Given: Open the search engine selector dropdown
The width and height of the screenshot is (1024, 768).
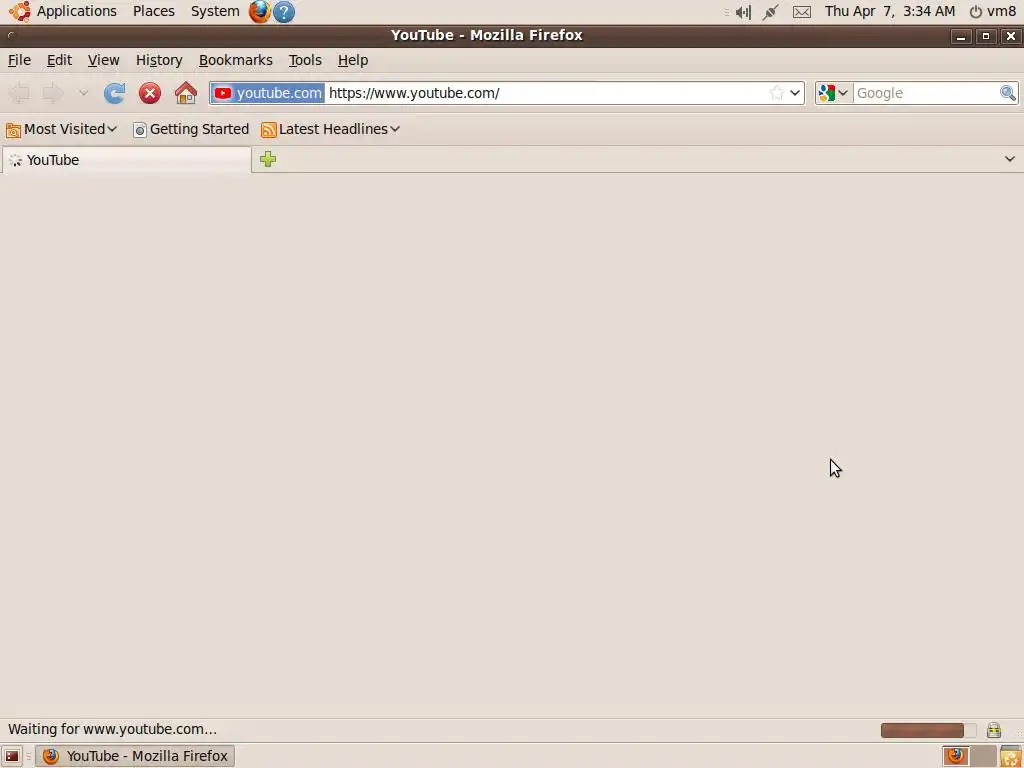Looking at the screenshot, I should pyautogui.click(x=833, y=93).
